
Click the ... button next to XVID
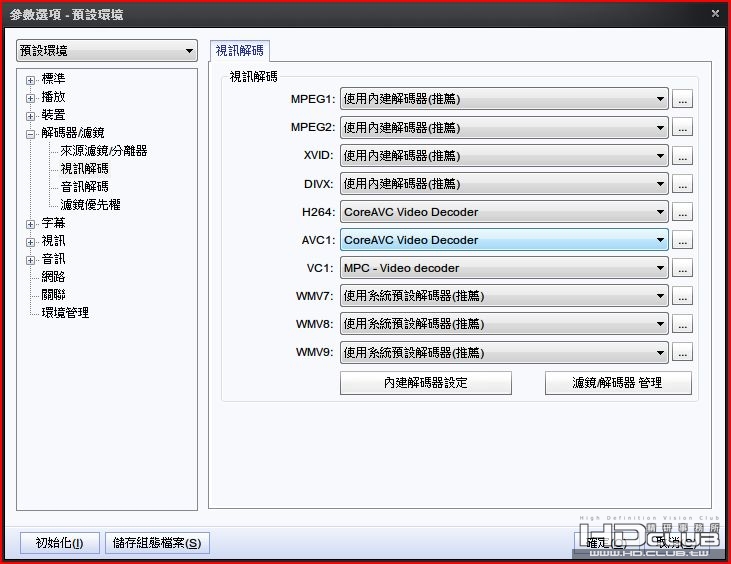tap(682, 155)
